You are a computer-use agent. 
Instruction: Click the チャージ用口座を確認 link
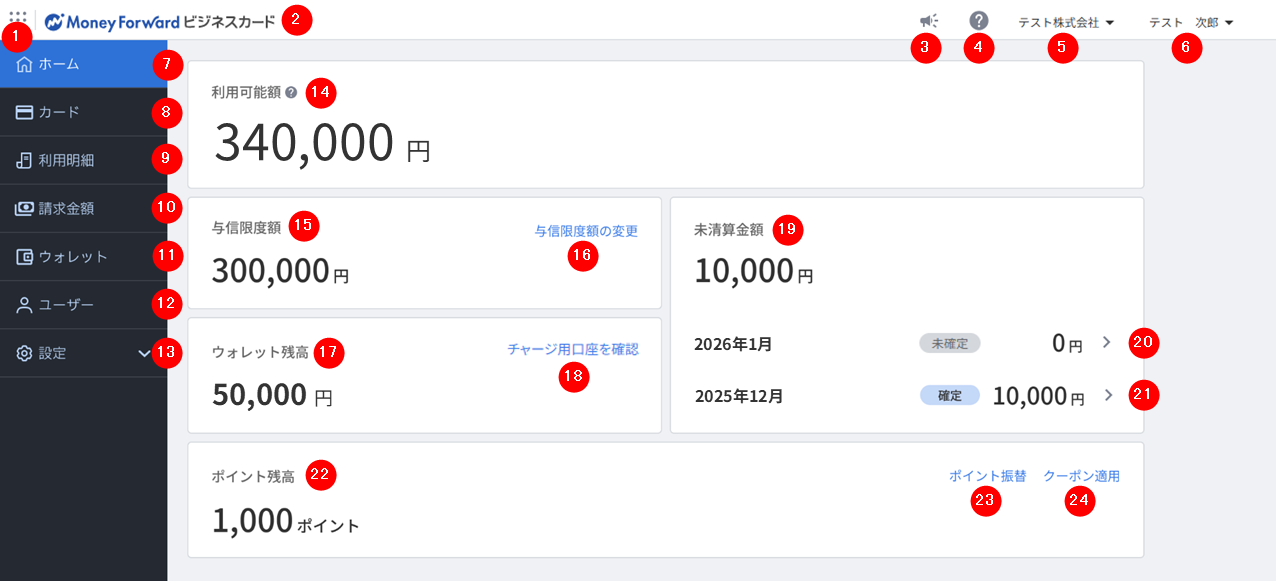[572, 350]
